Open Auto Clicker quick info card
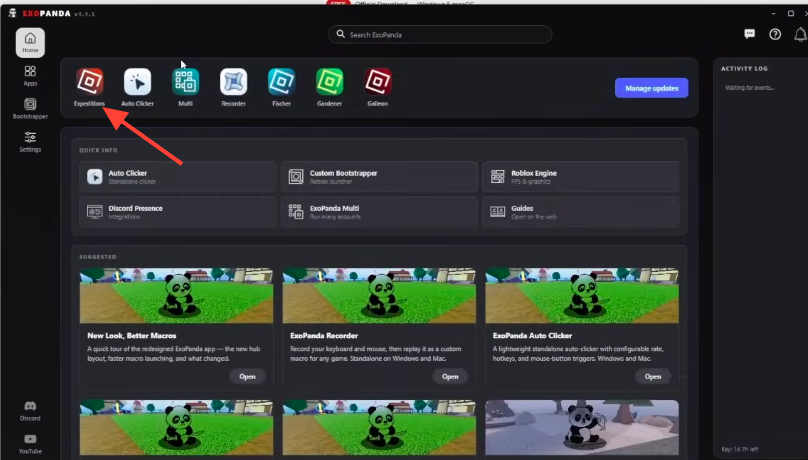This screenshot has height=460, width=808. click(178, 177)
